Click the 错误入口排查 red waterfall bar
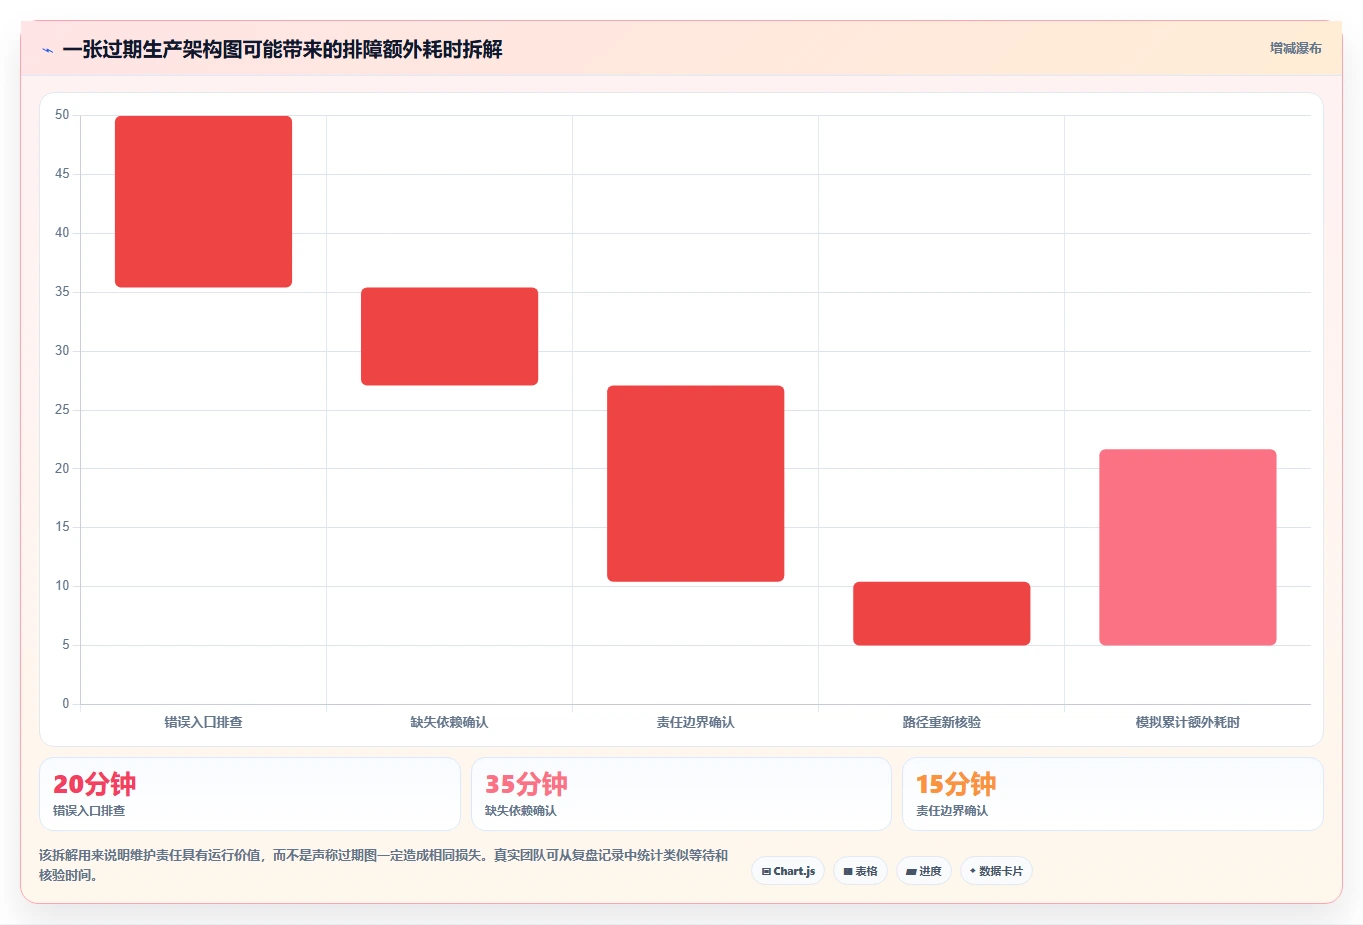The height and width of the screenshot is (925, 1363). click(x=203, y=202)
